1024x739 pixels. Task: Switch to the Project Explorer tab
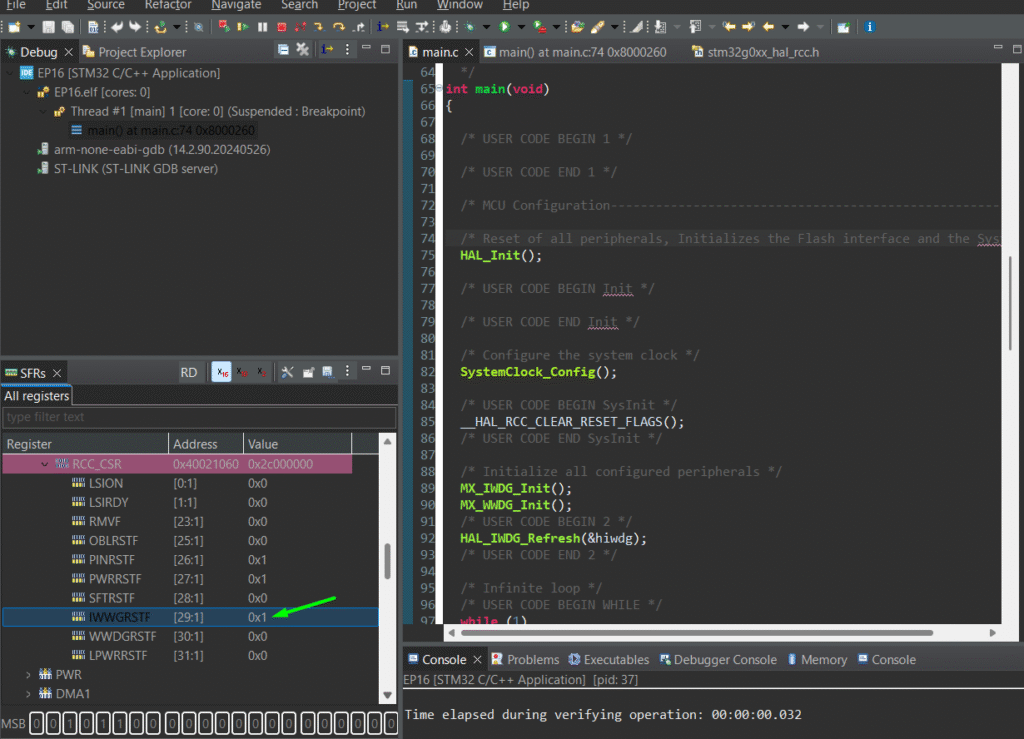pos(135,52)
